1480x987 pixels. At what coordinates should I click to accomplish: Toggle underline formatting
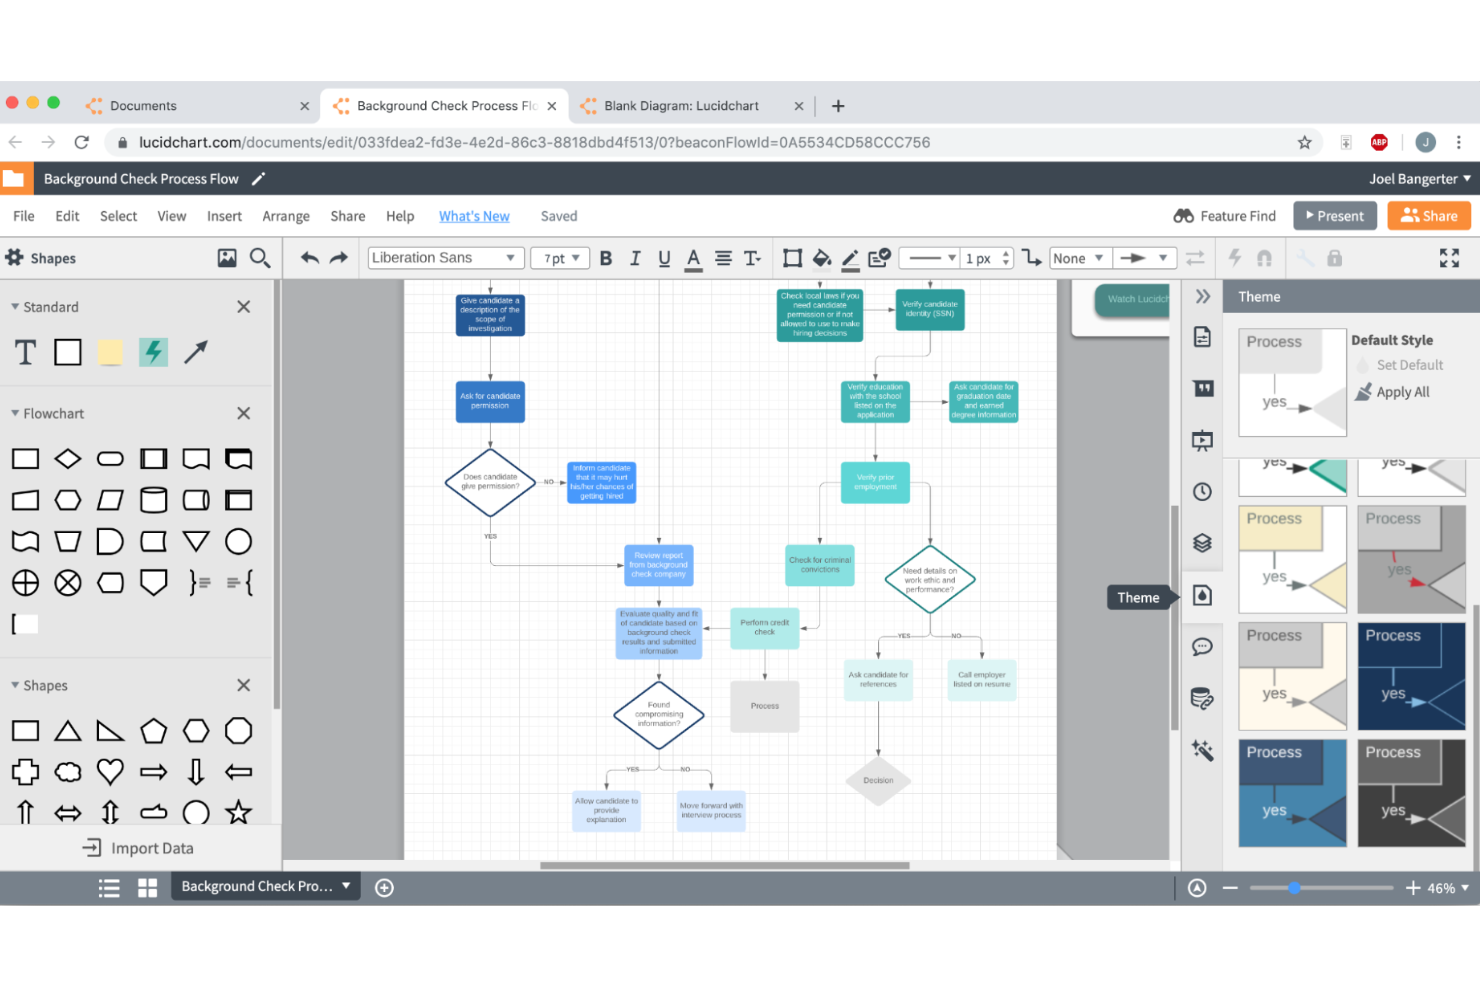point(664,258)
